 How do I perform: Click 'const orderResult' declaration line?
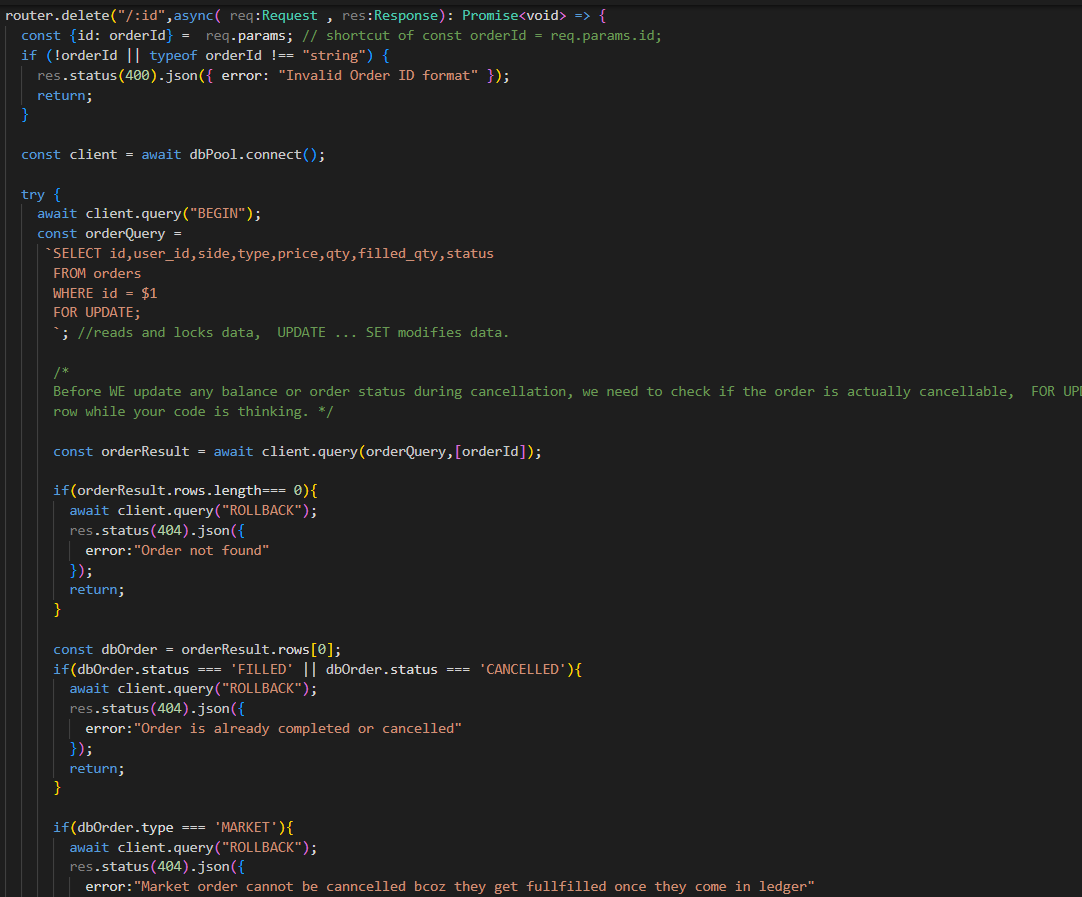pos(297,451)
